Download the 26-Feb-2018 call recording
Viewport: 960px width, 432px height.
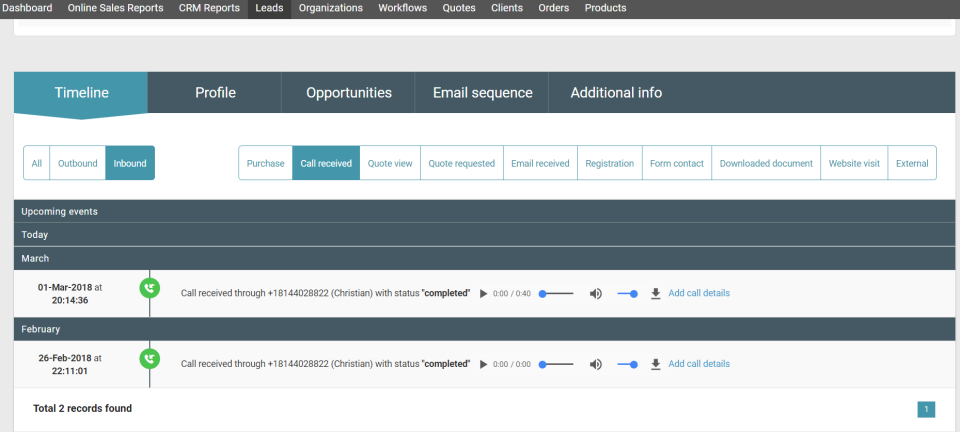[656, 364]
